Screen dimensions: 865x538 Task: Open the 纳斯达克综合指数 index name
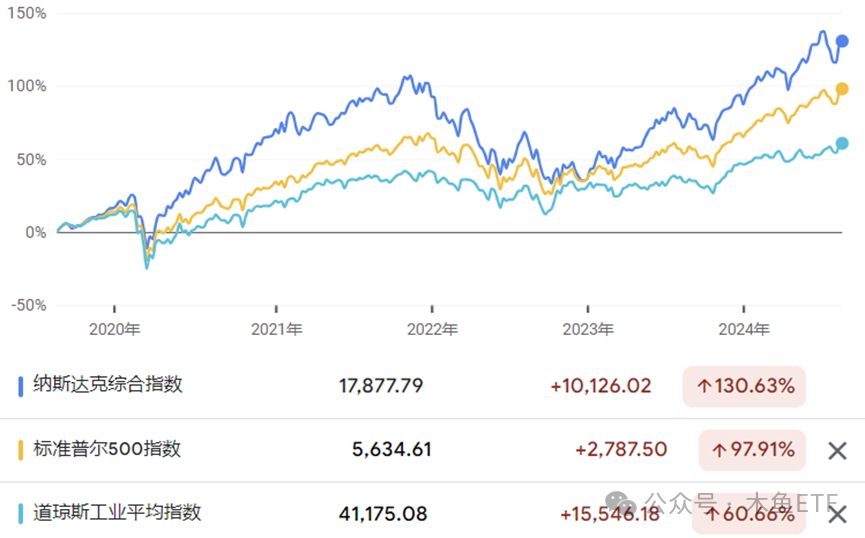(108, 385)
